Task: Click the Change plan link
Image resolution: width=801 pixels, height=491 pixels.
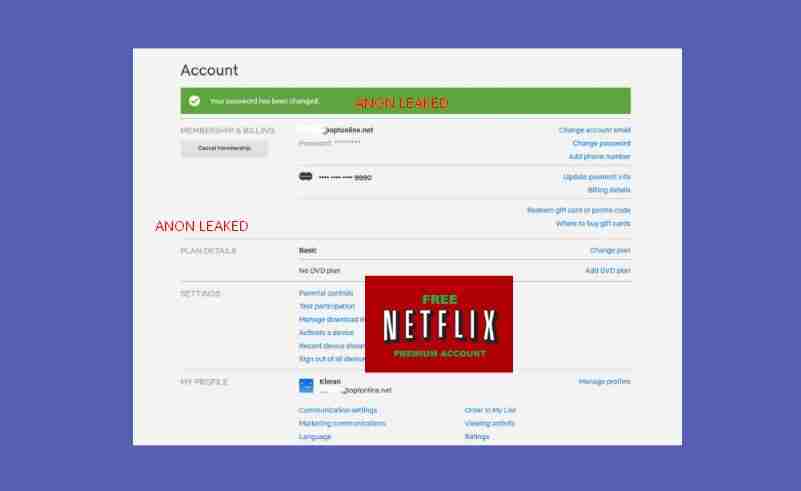Action: click(x=610, y=250)
